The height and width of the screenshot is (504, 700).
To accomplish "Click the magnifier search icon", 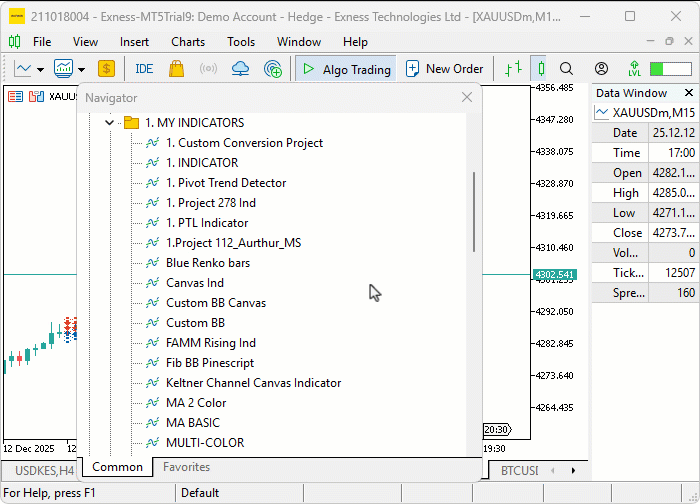I will tap(566, 69).
